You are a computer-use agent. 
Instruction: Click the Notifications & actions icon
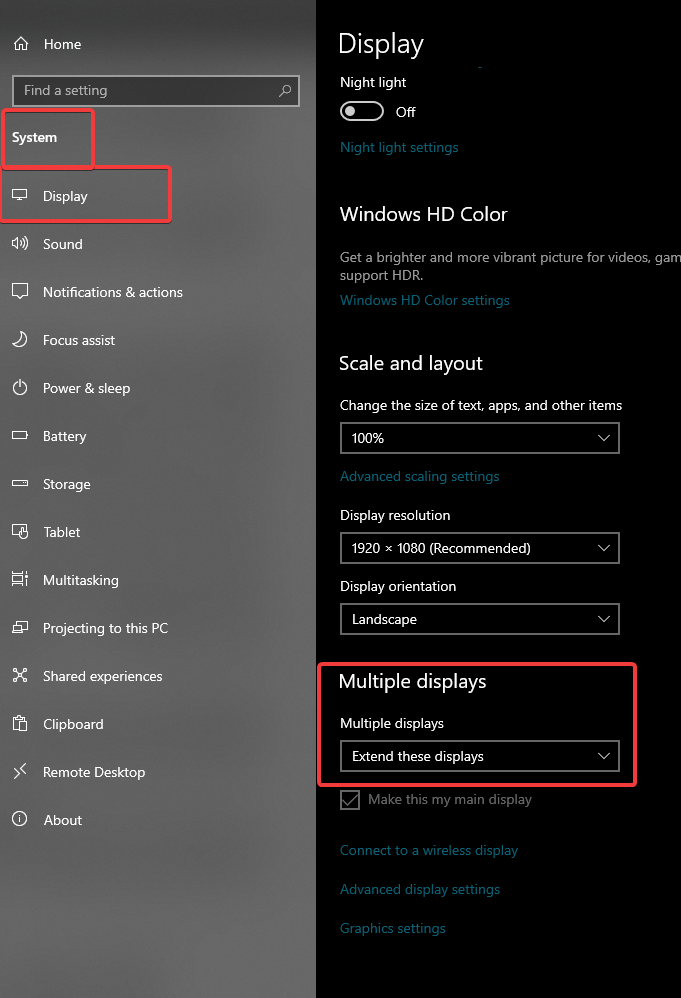(20, 292)
